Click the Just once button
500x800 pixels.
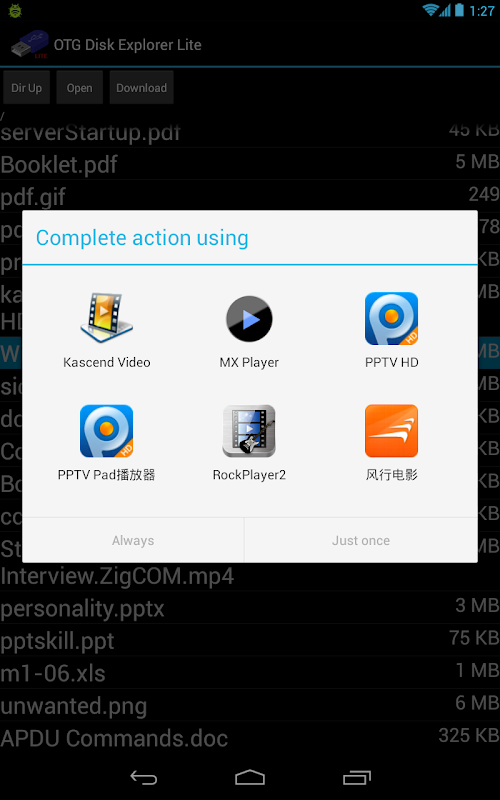pos(361,540)
